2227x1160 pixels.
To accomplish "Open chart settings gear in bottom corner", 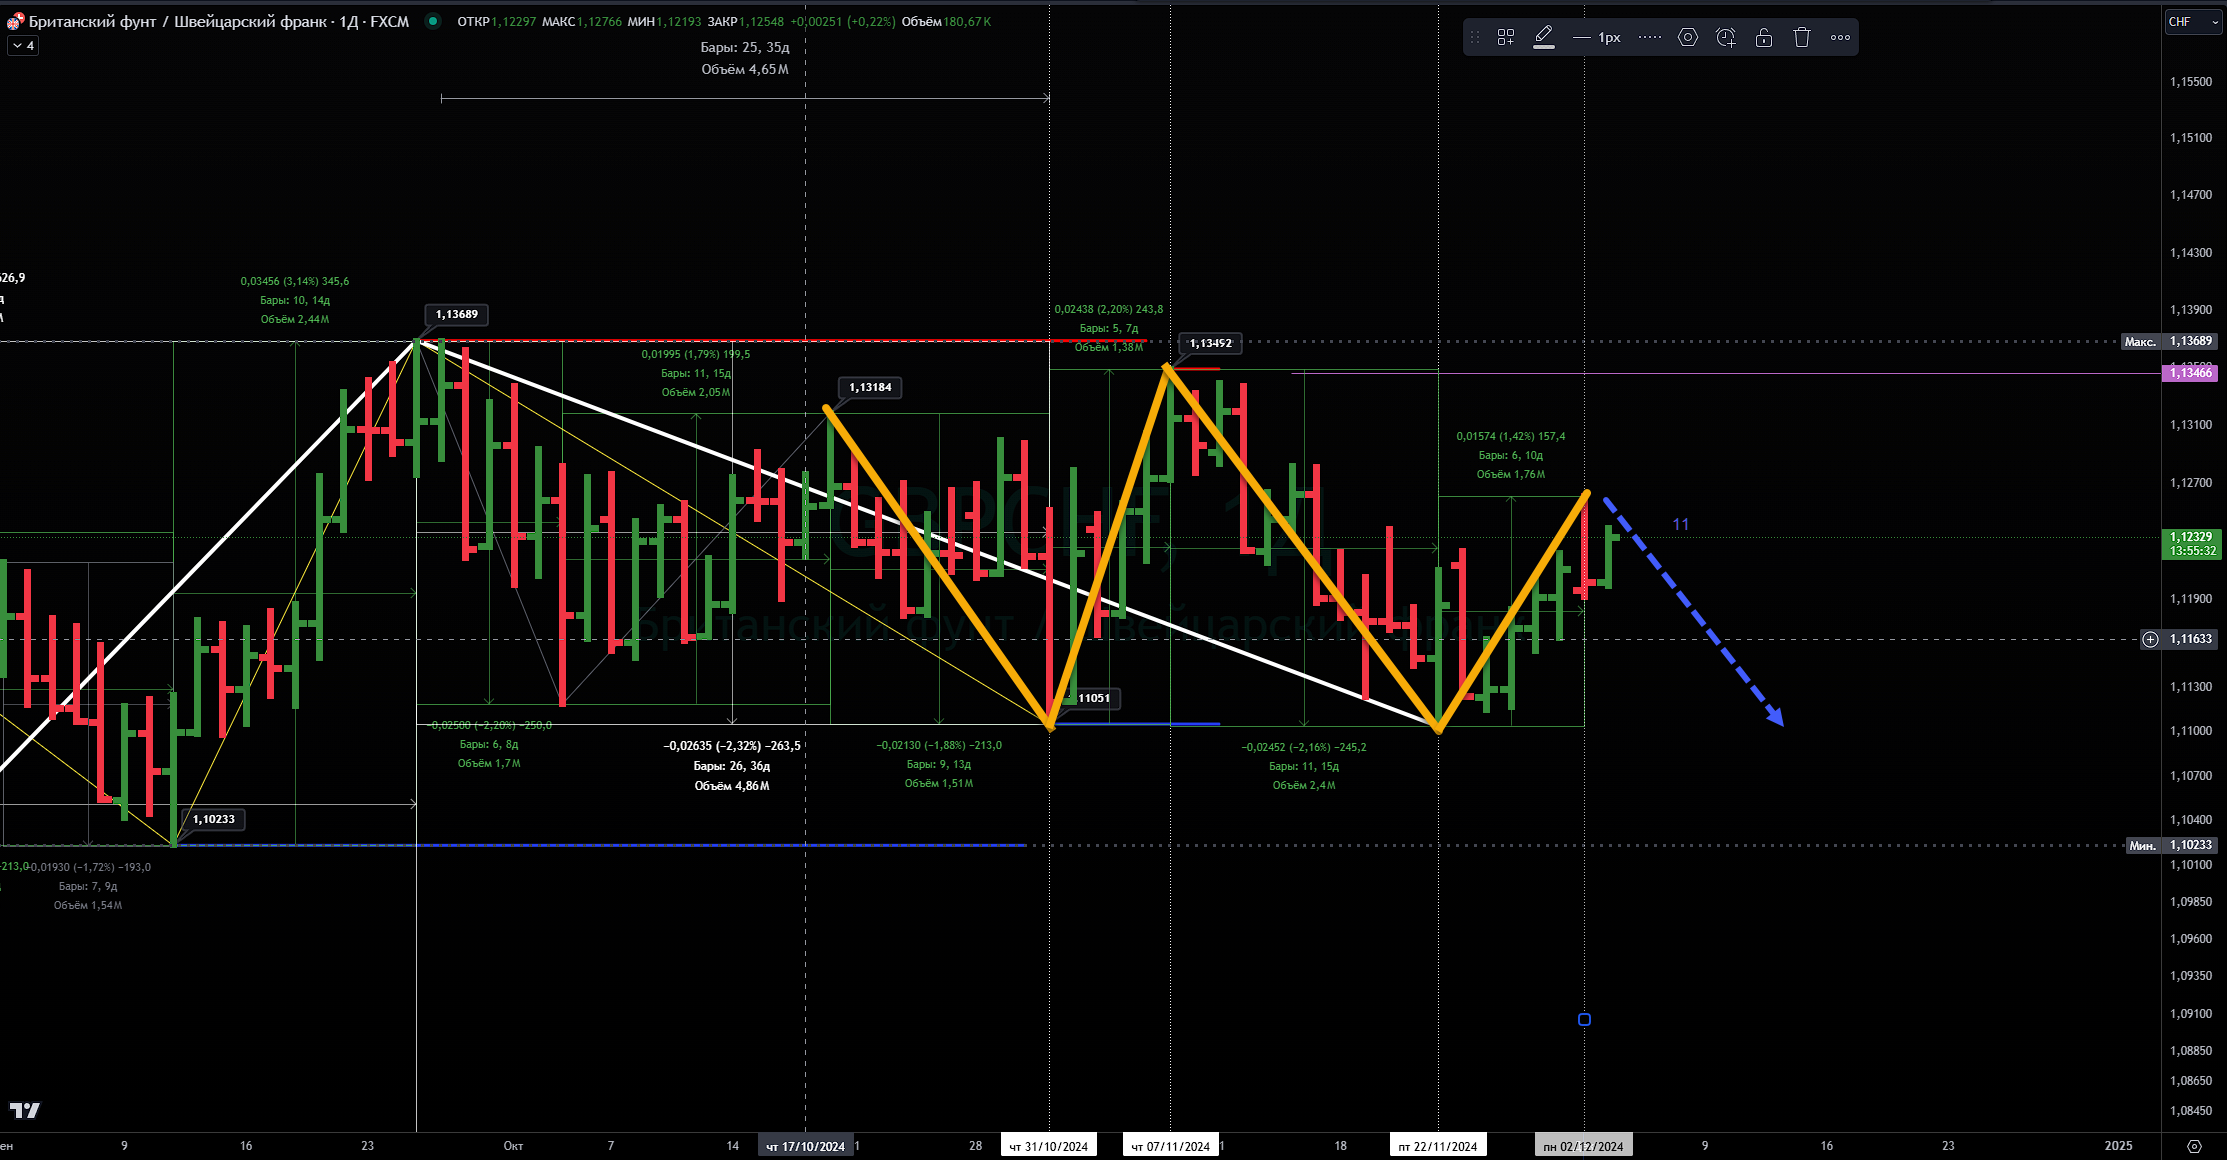I will (2194, 1146).
